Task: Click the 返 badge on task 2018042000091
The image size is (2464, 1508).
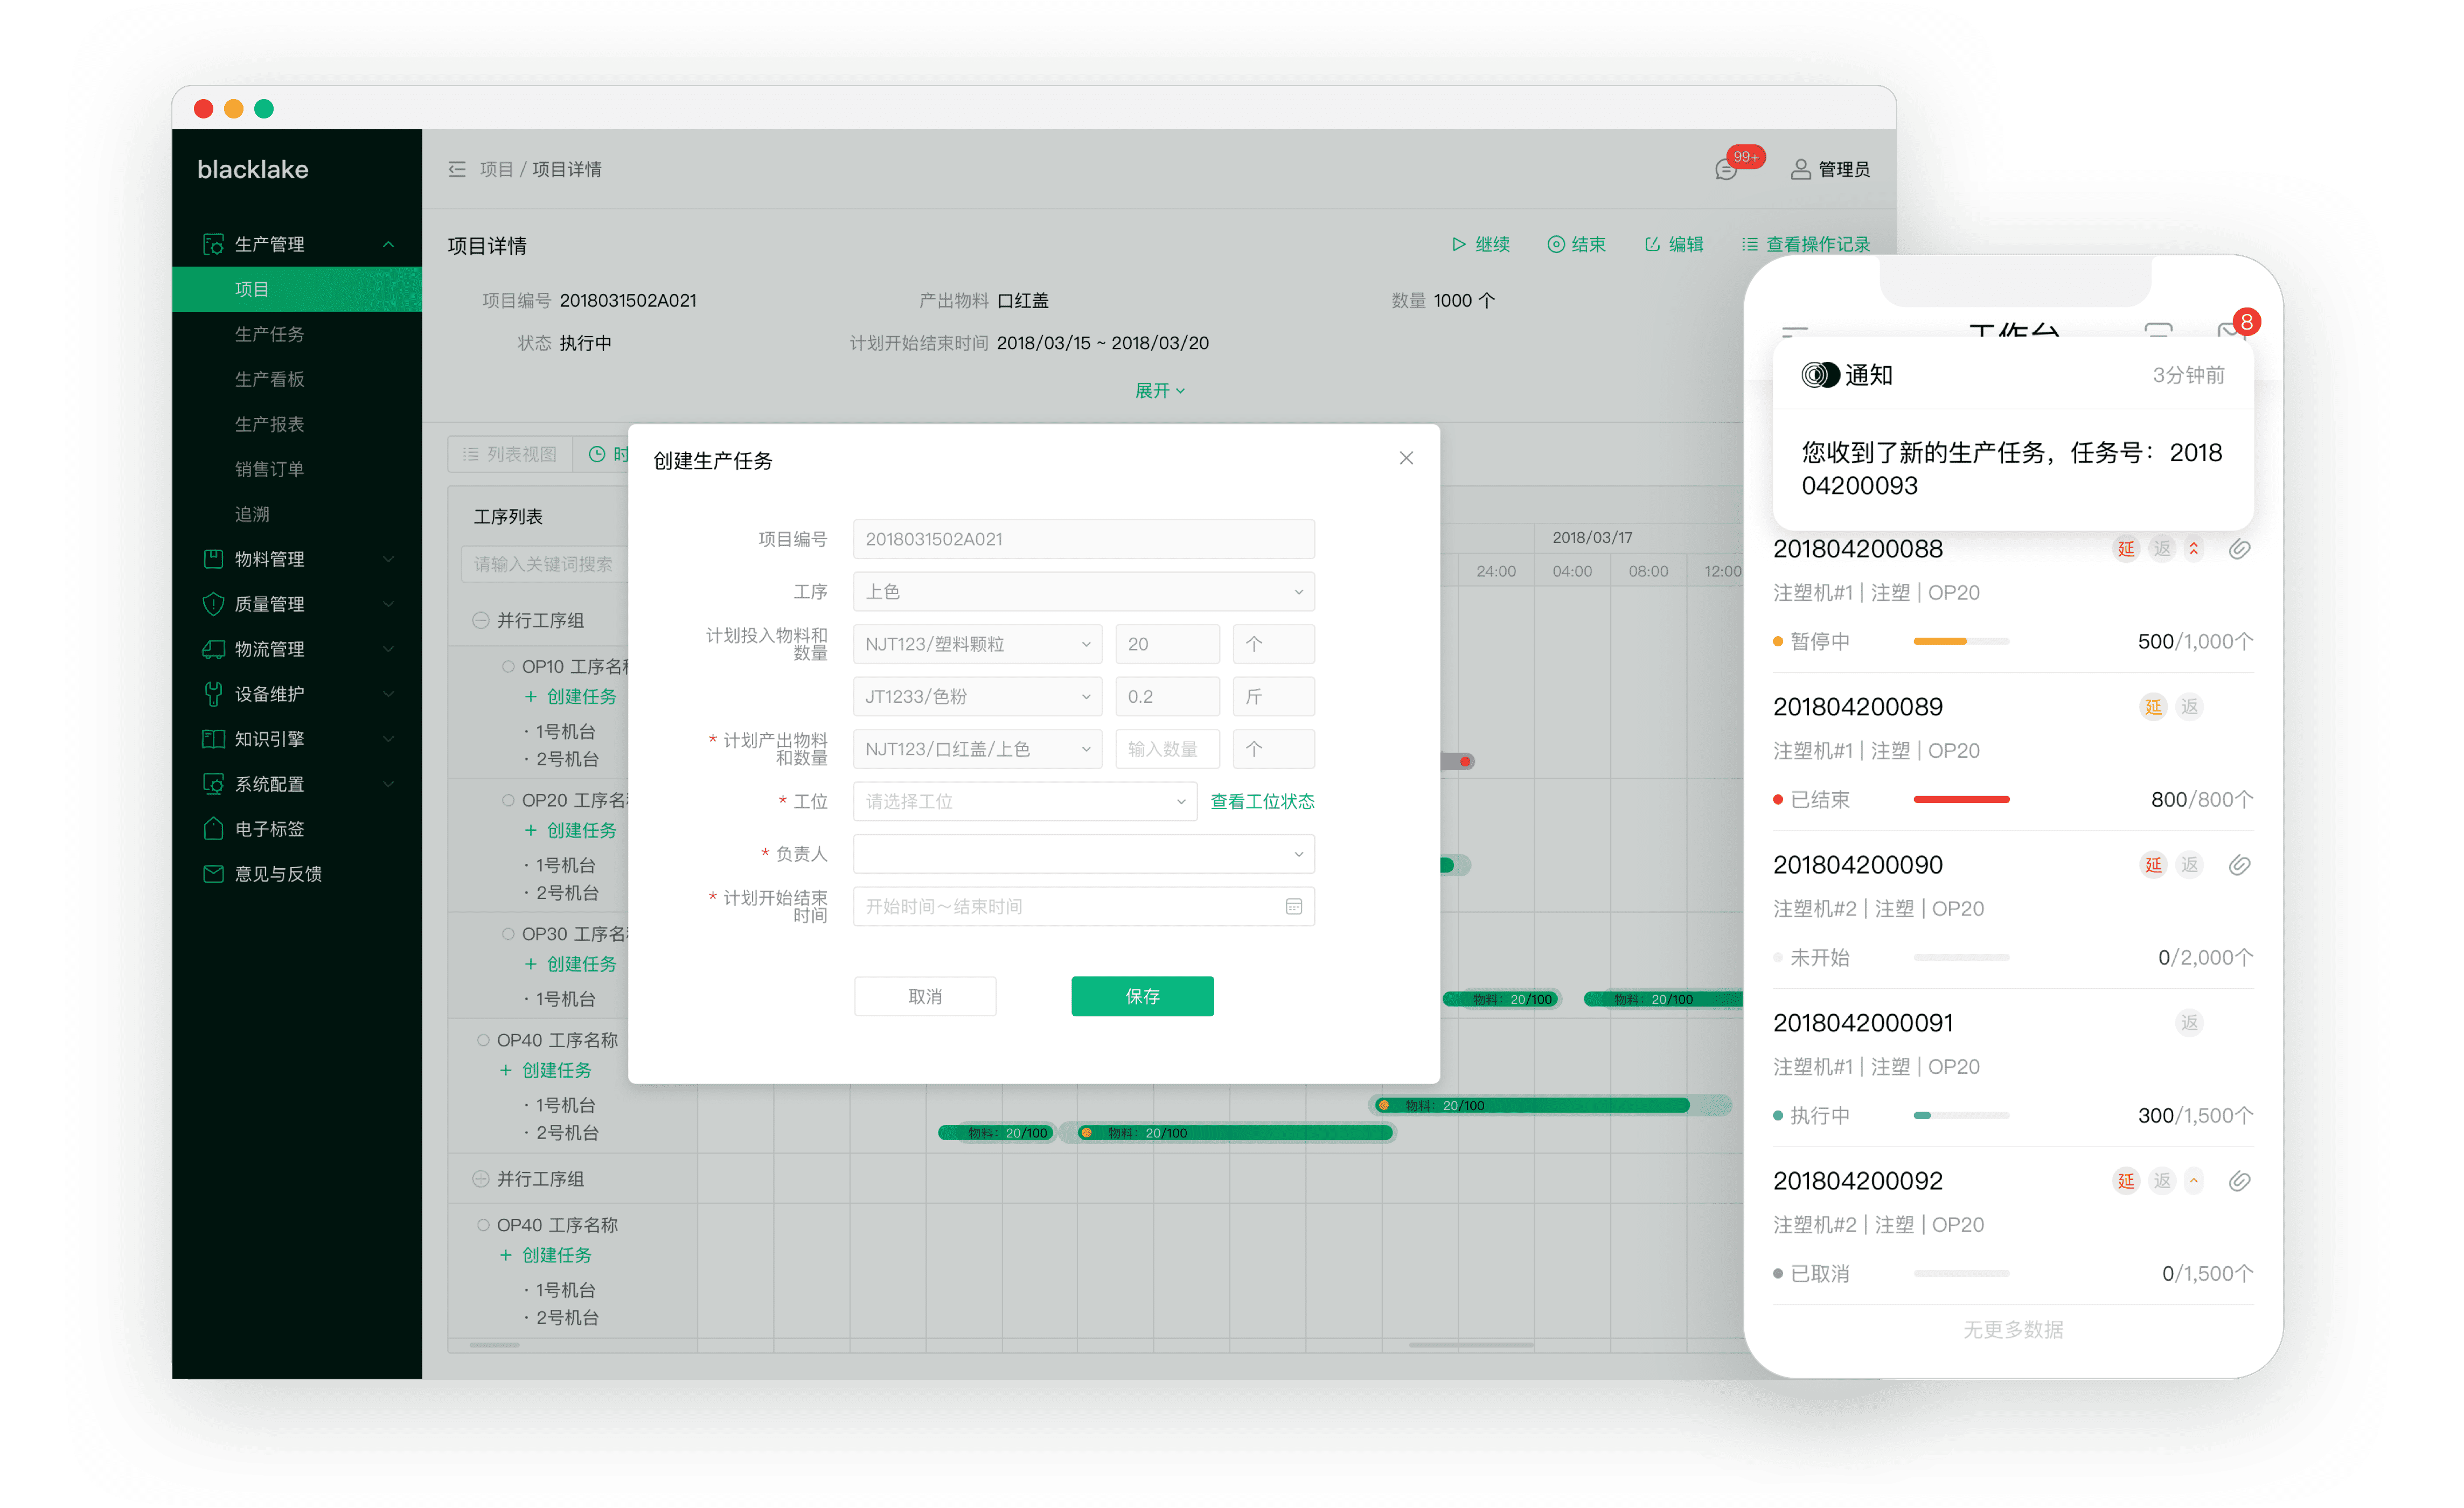Action: click(2189, 1023)
